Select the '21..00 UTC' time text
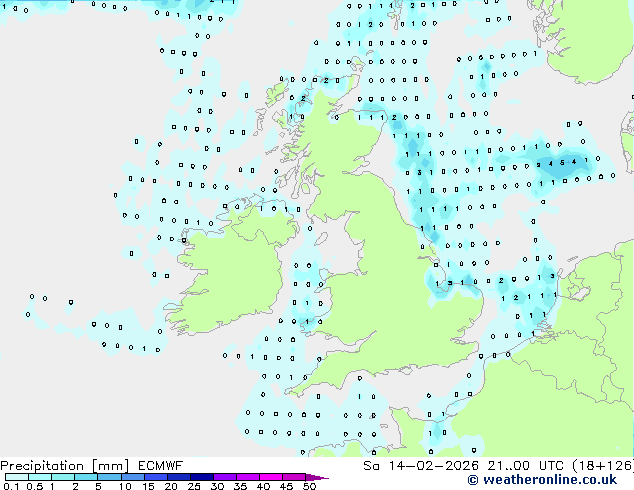Viewport: 634px width, 490px height. [525, 466]
